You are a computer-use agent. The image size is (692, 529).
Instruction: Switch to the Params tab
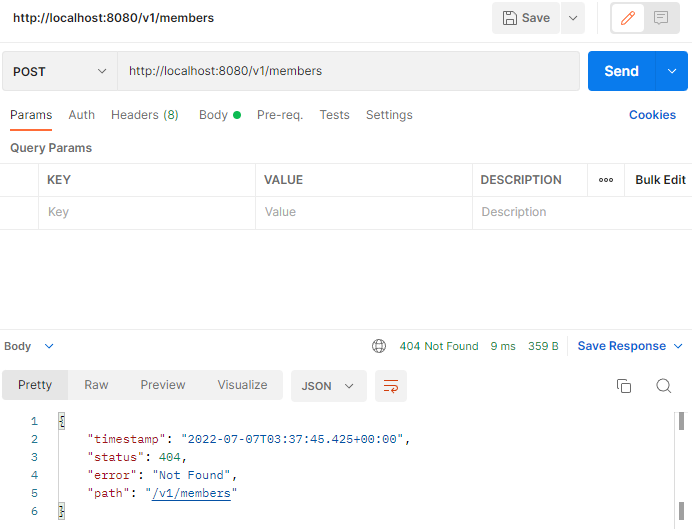click(31, 115)
